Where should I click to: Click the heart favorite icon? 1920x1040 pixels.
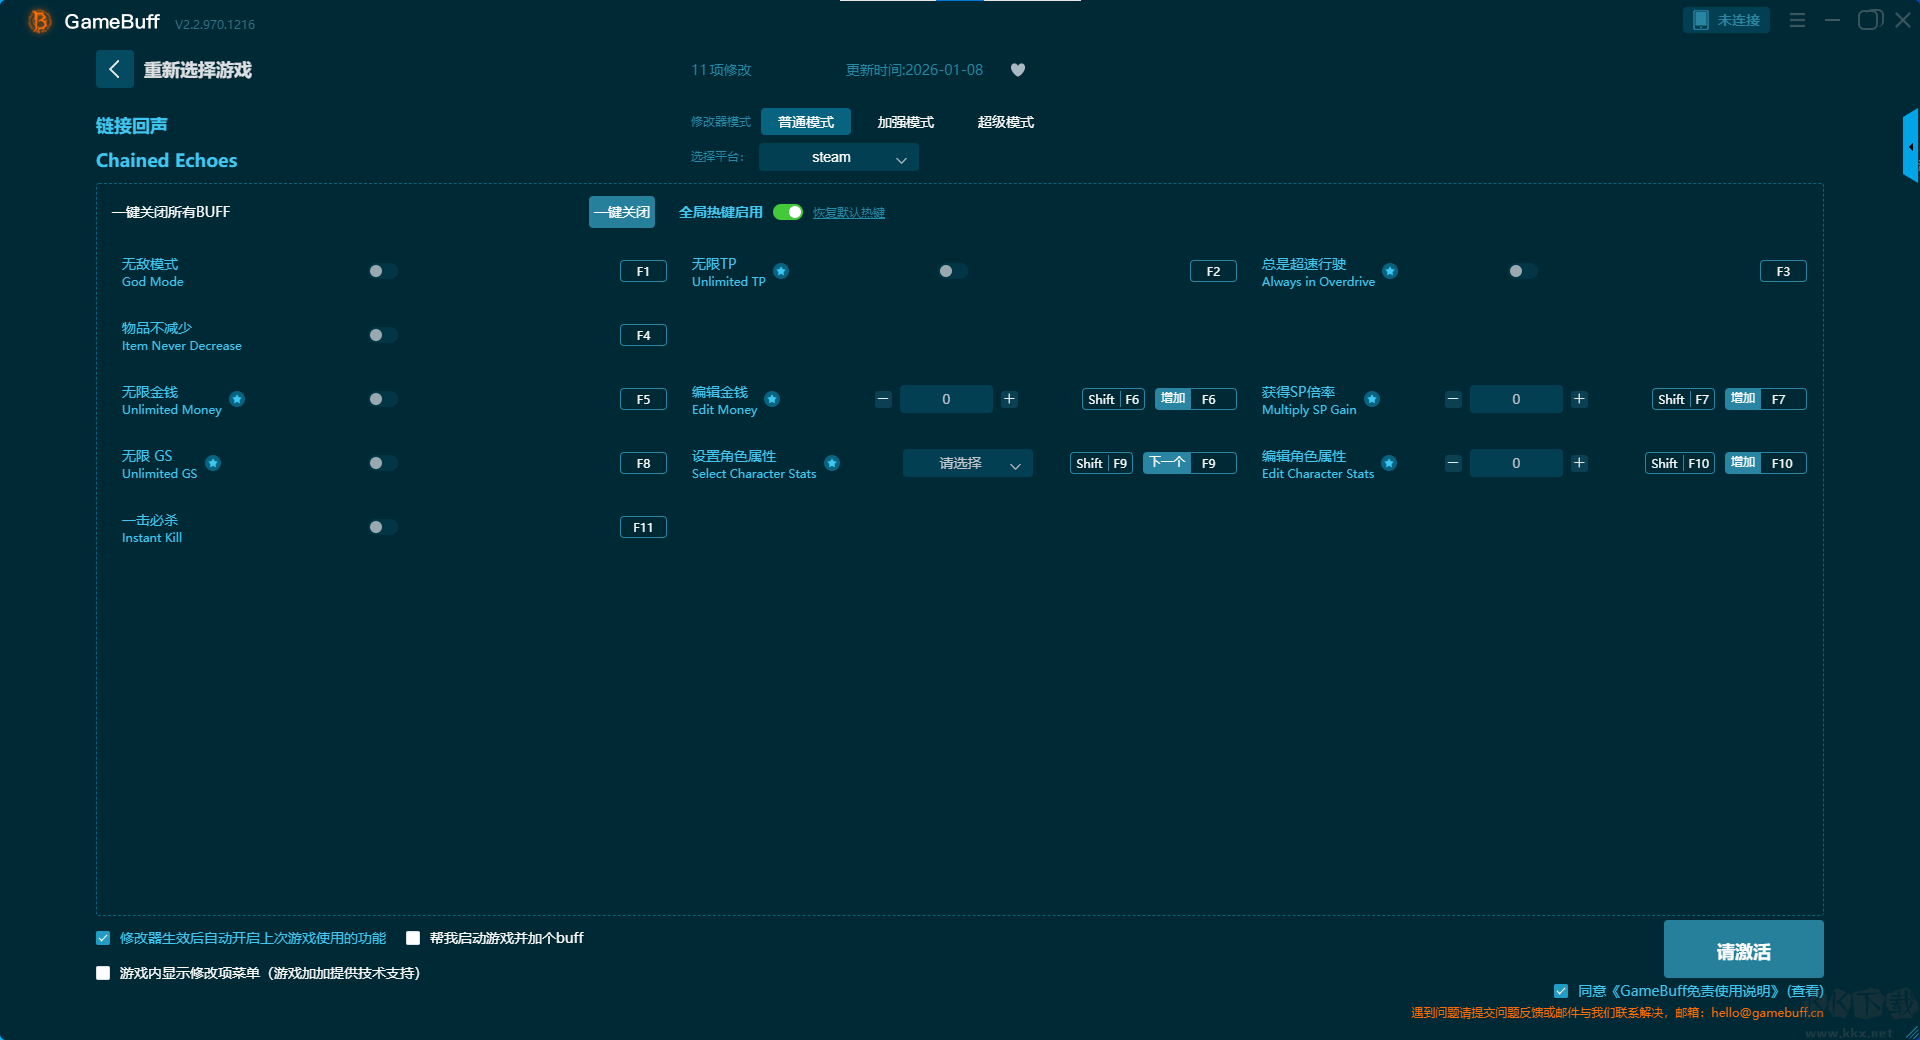1018,70
